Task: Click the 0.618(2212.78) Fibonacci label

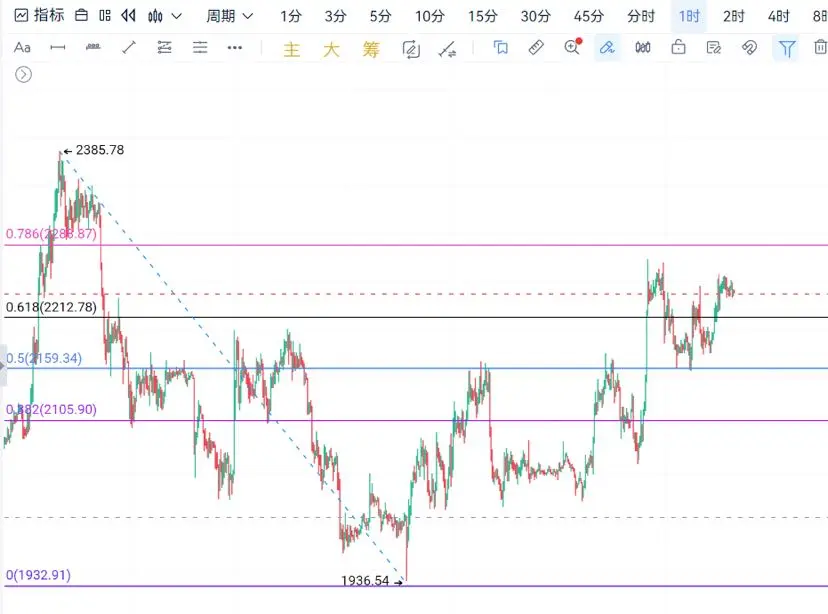Action: tap(51, 307)
